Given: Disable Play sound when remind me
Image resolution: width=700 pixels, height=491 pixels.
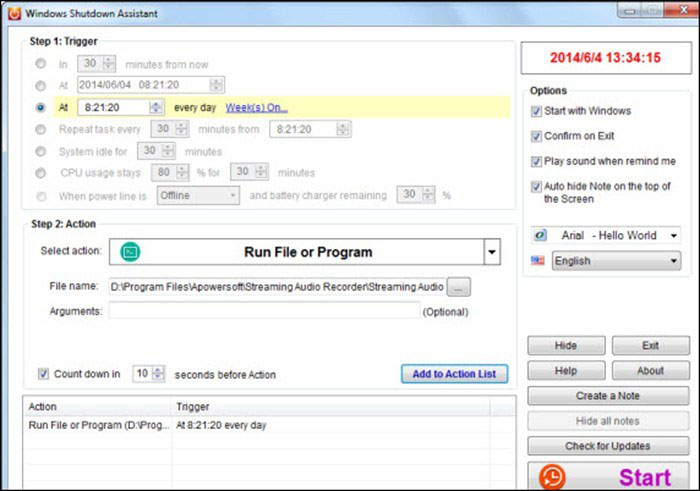Looking at the screenshot, I should (535, 161).
